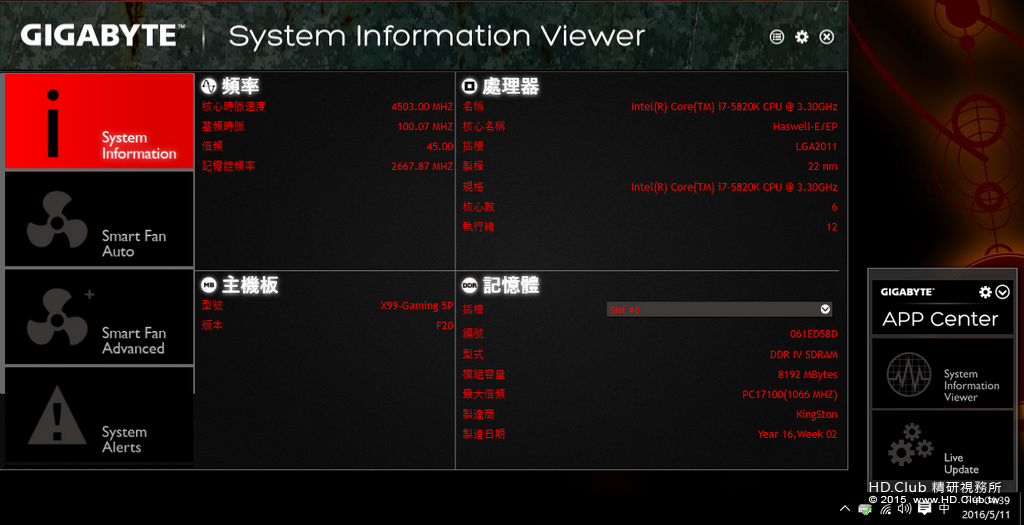Image resolution: width=1024 pixels, height=525 pixels.
Task: Open System Information Viewer settings gear
Action: (801, 37)
